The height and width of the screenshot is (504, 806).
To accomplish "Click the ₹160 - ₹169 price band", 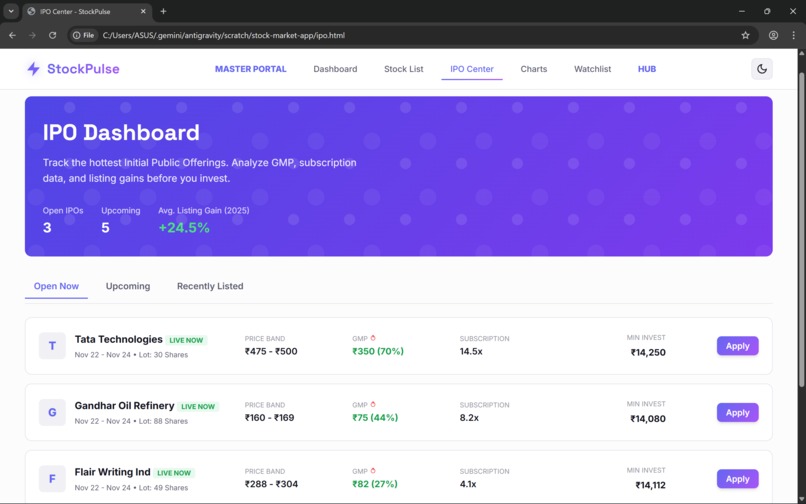I will [x=269, y=418].
